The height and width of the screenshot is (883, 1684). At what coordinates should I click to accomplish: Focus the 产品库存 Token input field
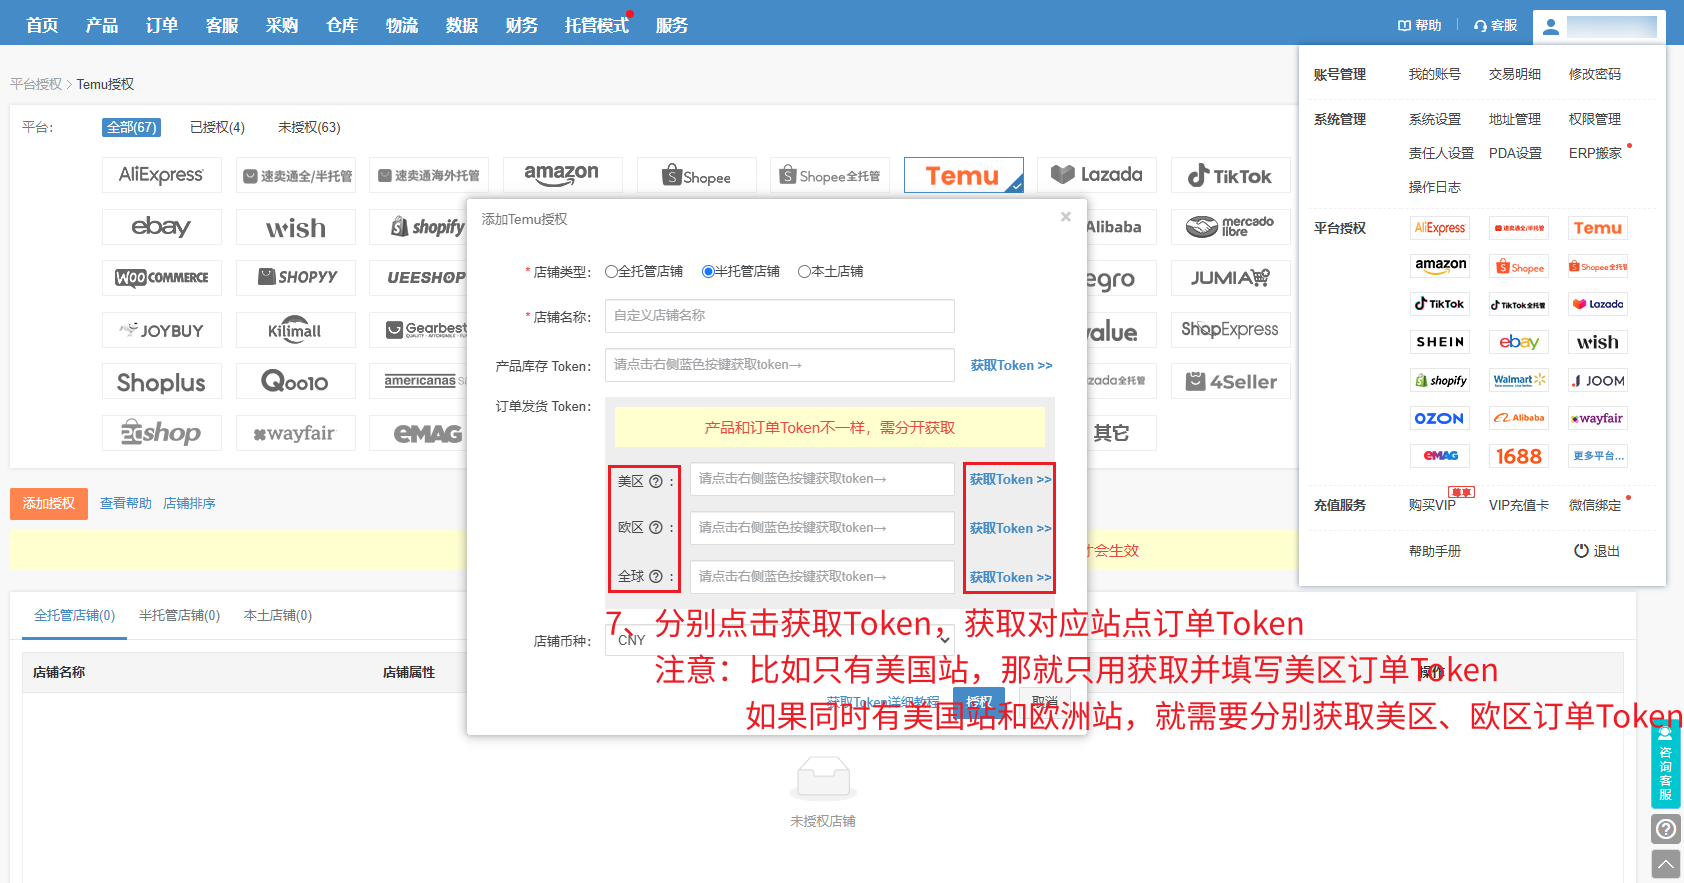click(780, 365)
